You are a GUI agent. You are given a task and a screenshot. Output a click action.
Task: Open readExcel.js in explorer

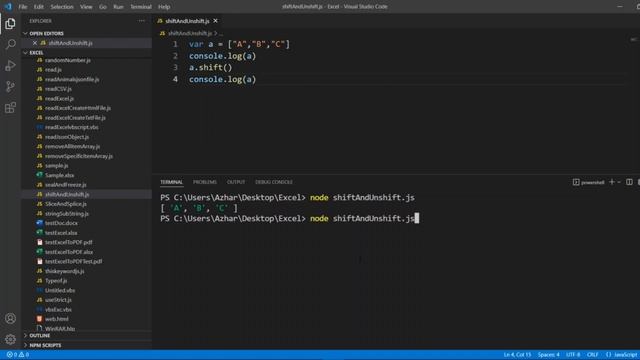coord(59,98)
